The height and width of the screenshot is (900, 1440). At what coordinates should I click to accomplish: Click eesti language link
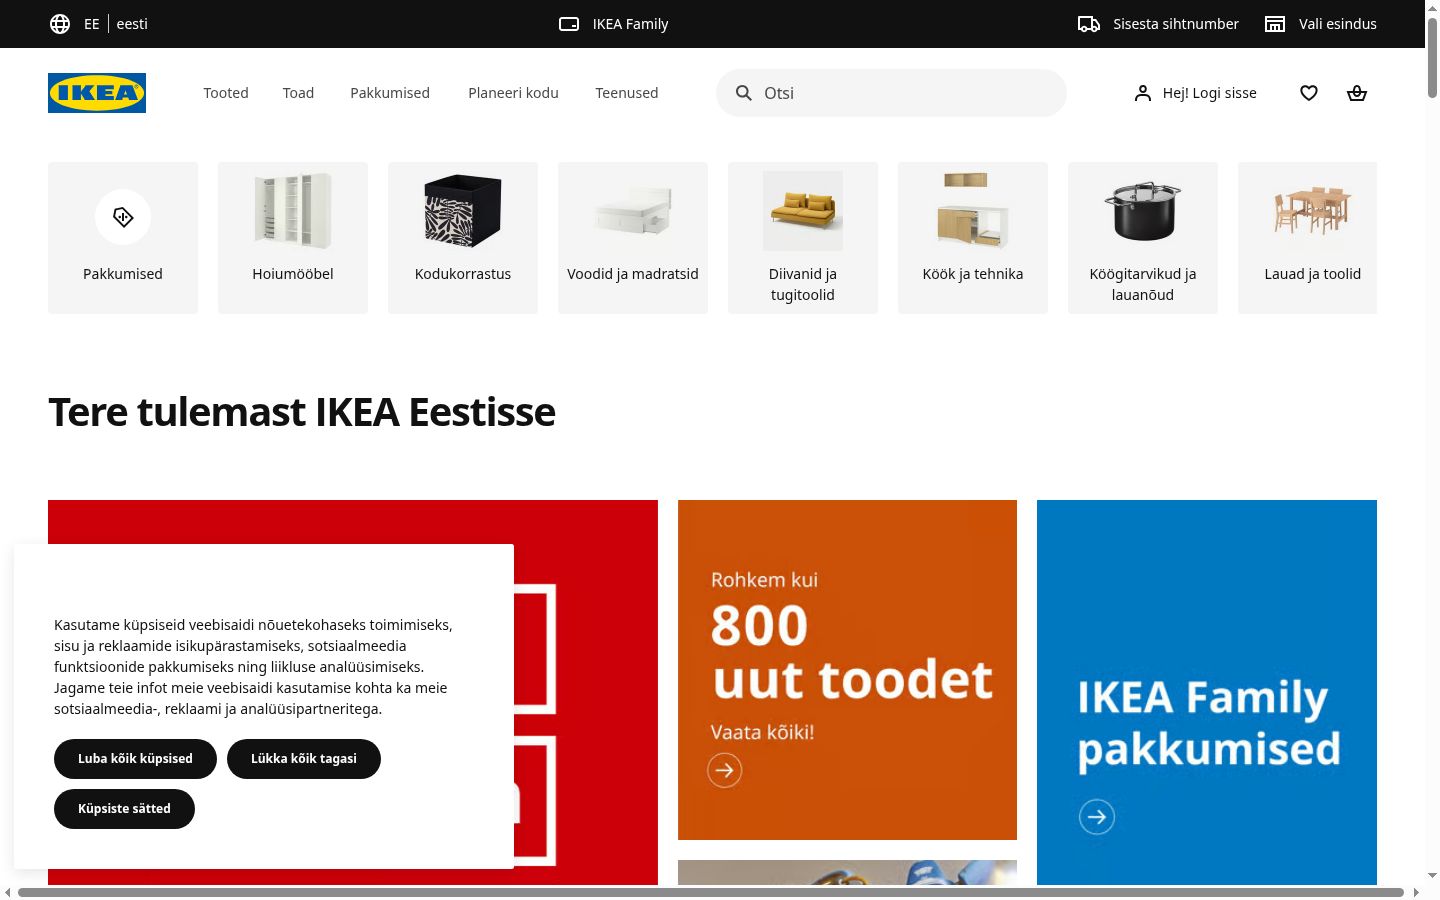pyautogui.click(x=132, y=24)
